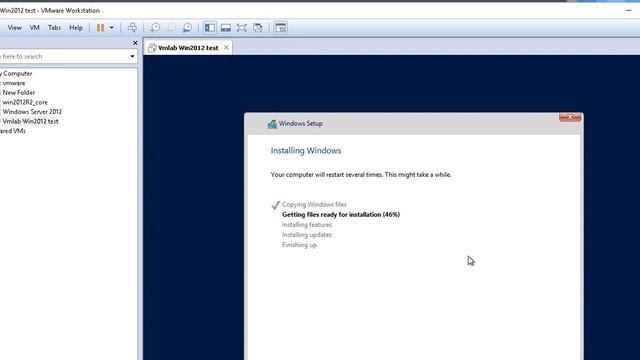Click the VM icon on the Vmlab tab
This screenshot has width=640, height=360.
152,48
